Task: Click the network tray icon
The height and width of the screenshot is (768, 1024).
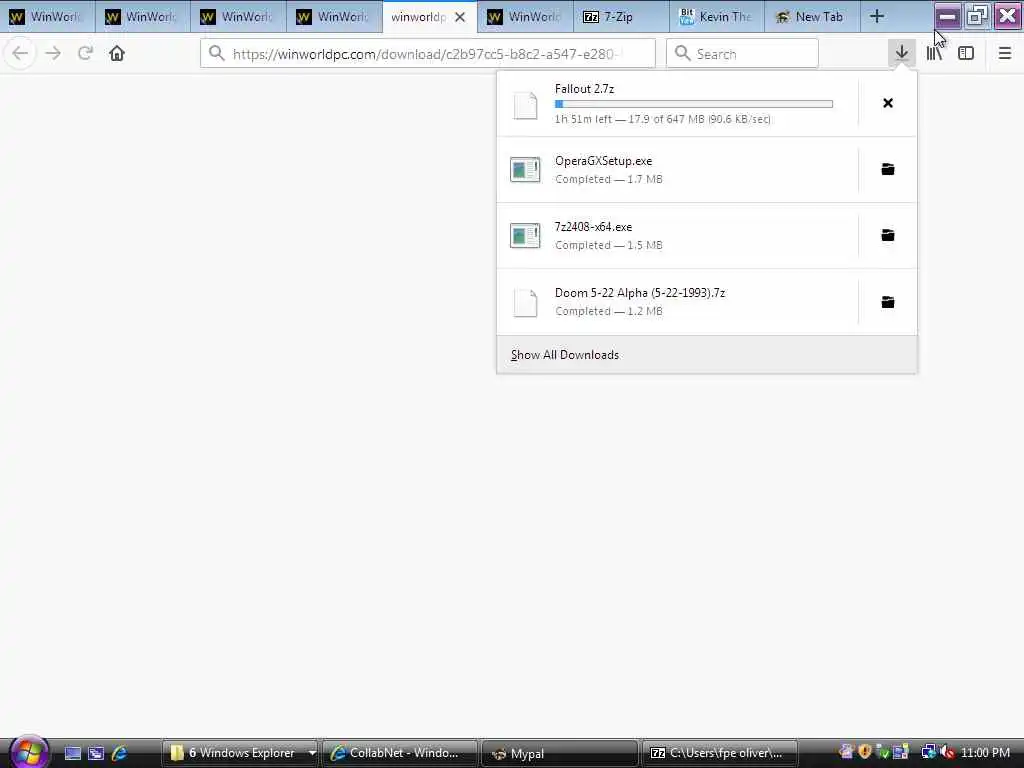Action: [928, 752]
